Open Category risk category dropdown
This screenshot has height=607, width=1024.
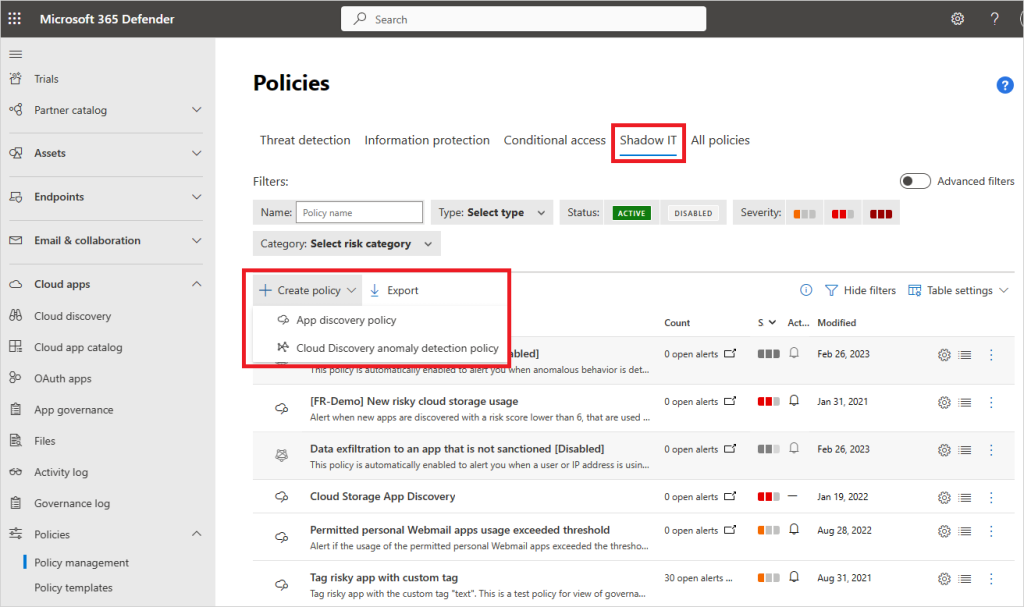(x=346, y=244)
